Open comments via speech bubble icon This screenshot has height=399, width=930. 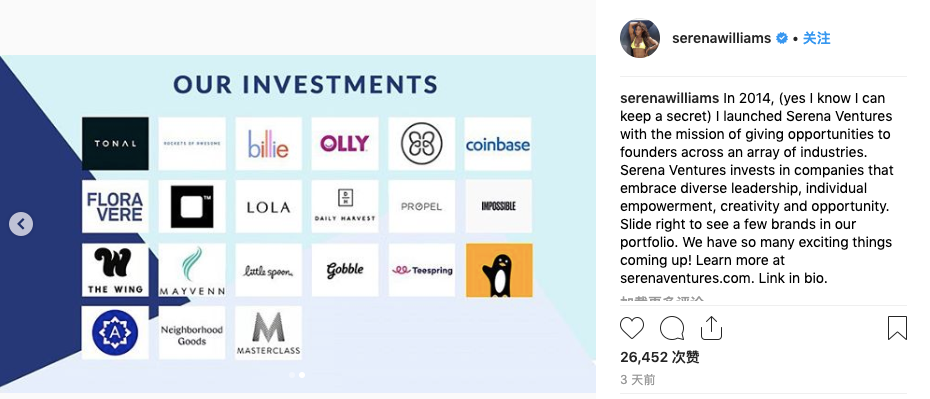coord(672,328)
